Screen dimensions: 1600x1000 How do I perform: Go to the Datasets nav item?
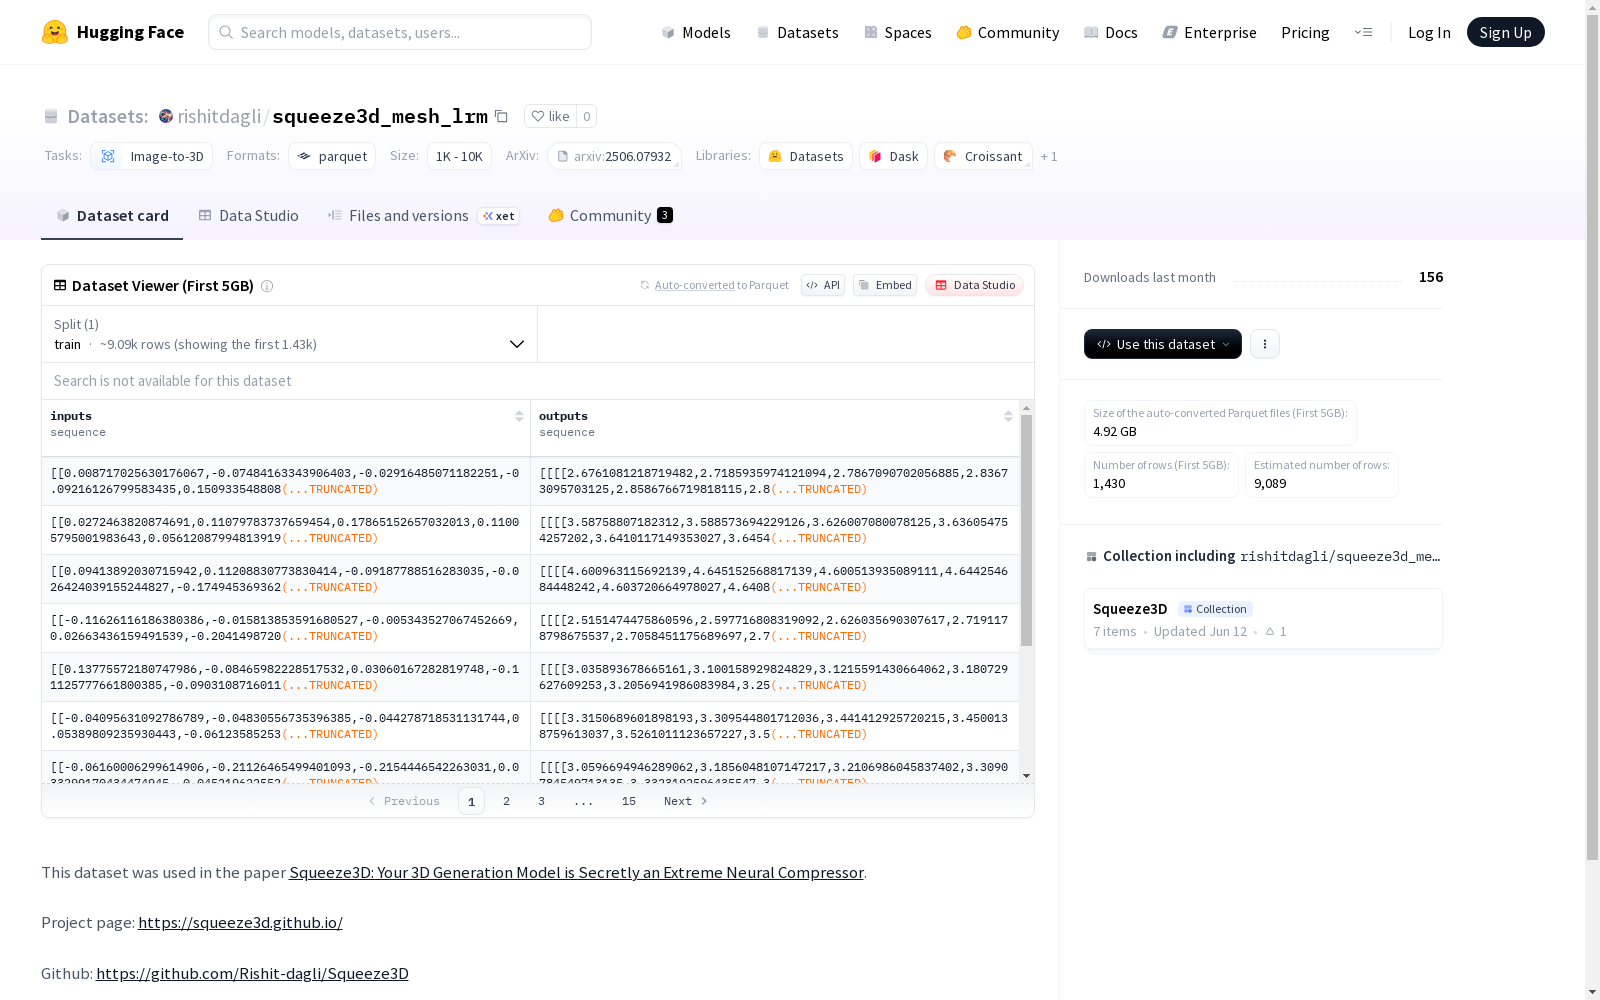click(x=797, y=32)
